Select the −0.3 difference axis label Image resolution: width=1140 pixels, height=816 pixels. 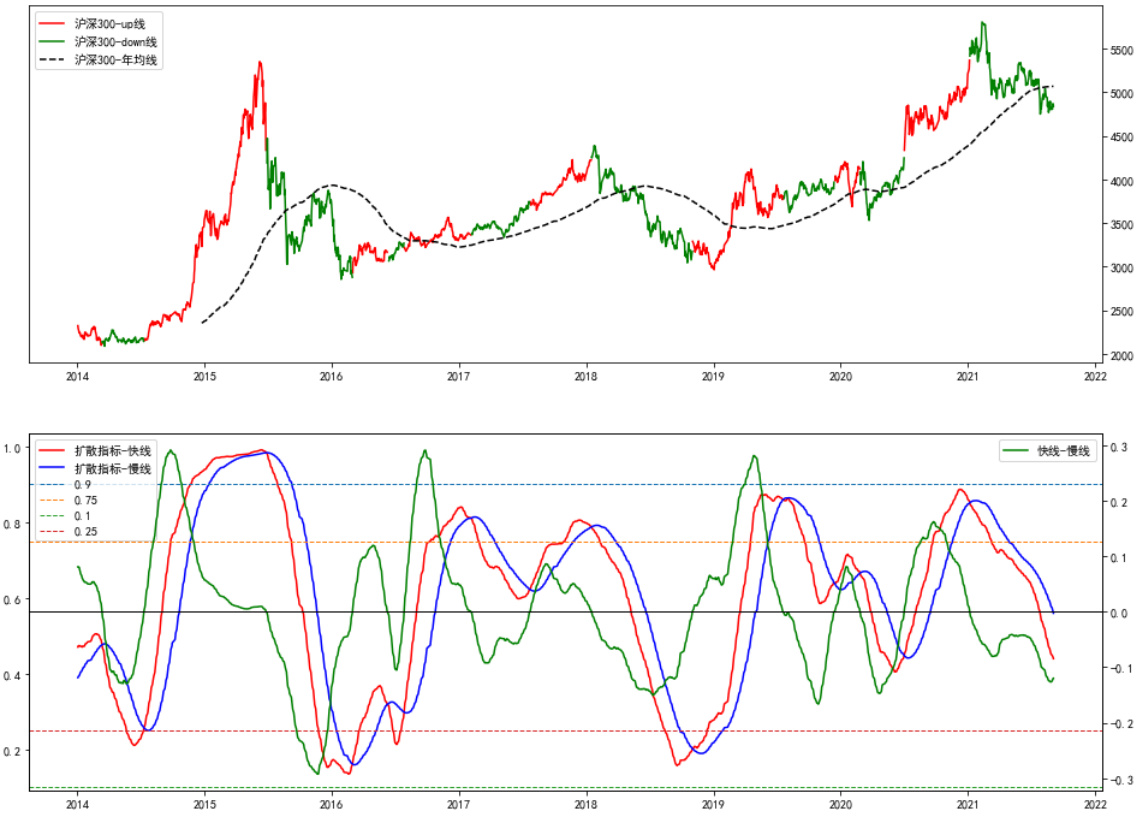coord(1121,780)
